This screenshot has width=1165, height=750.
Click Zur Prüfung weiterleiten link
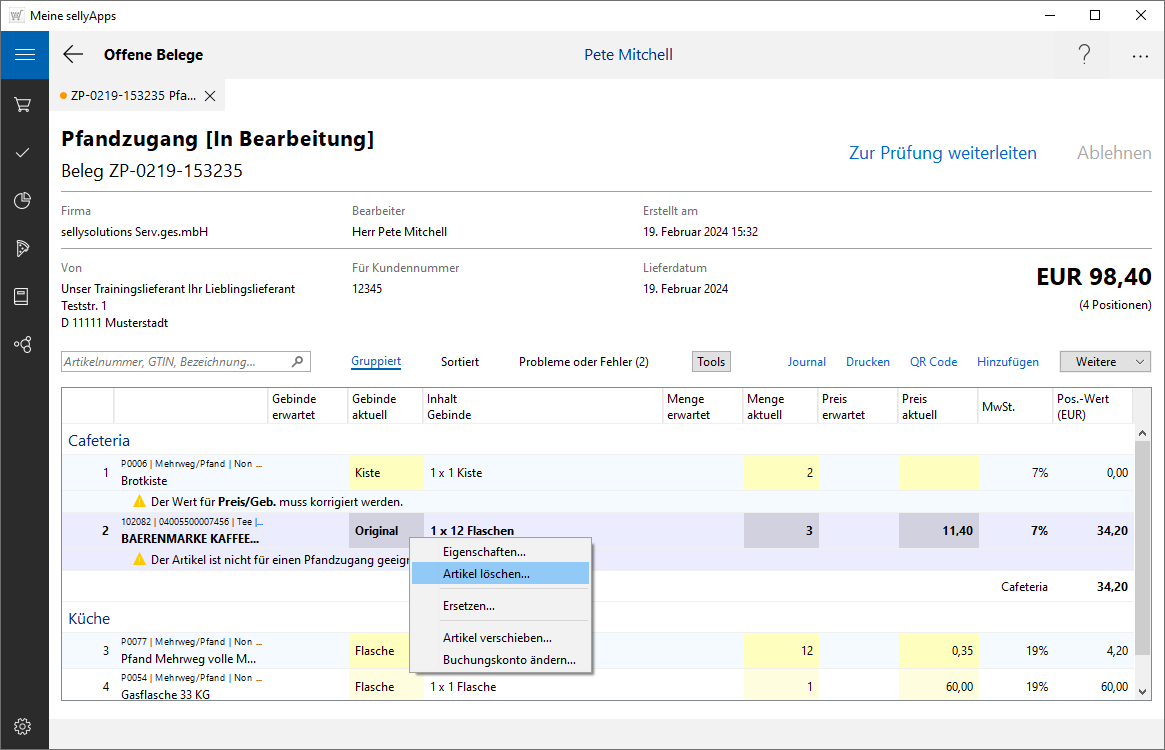tap(942, 153)
